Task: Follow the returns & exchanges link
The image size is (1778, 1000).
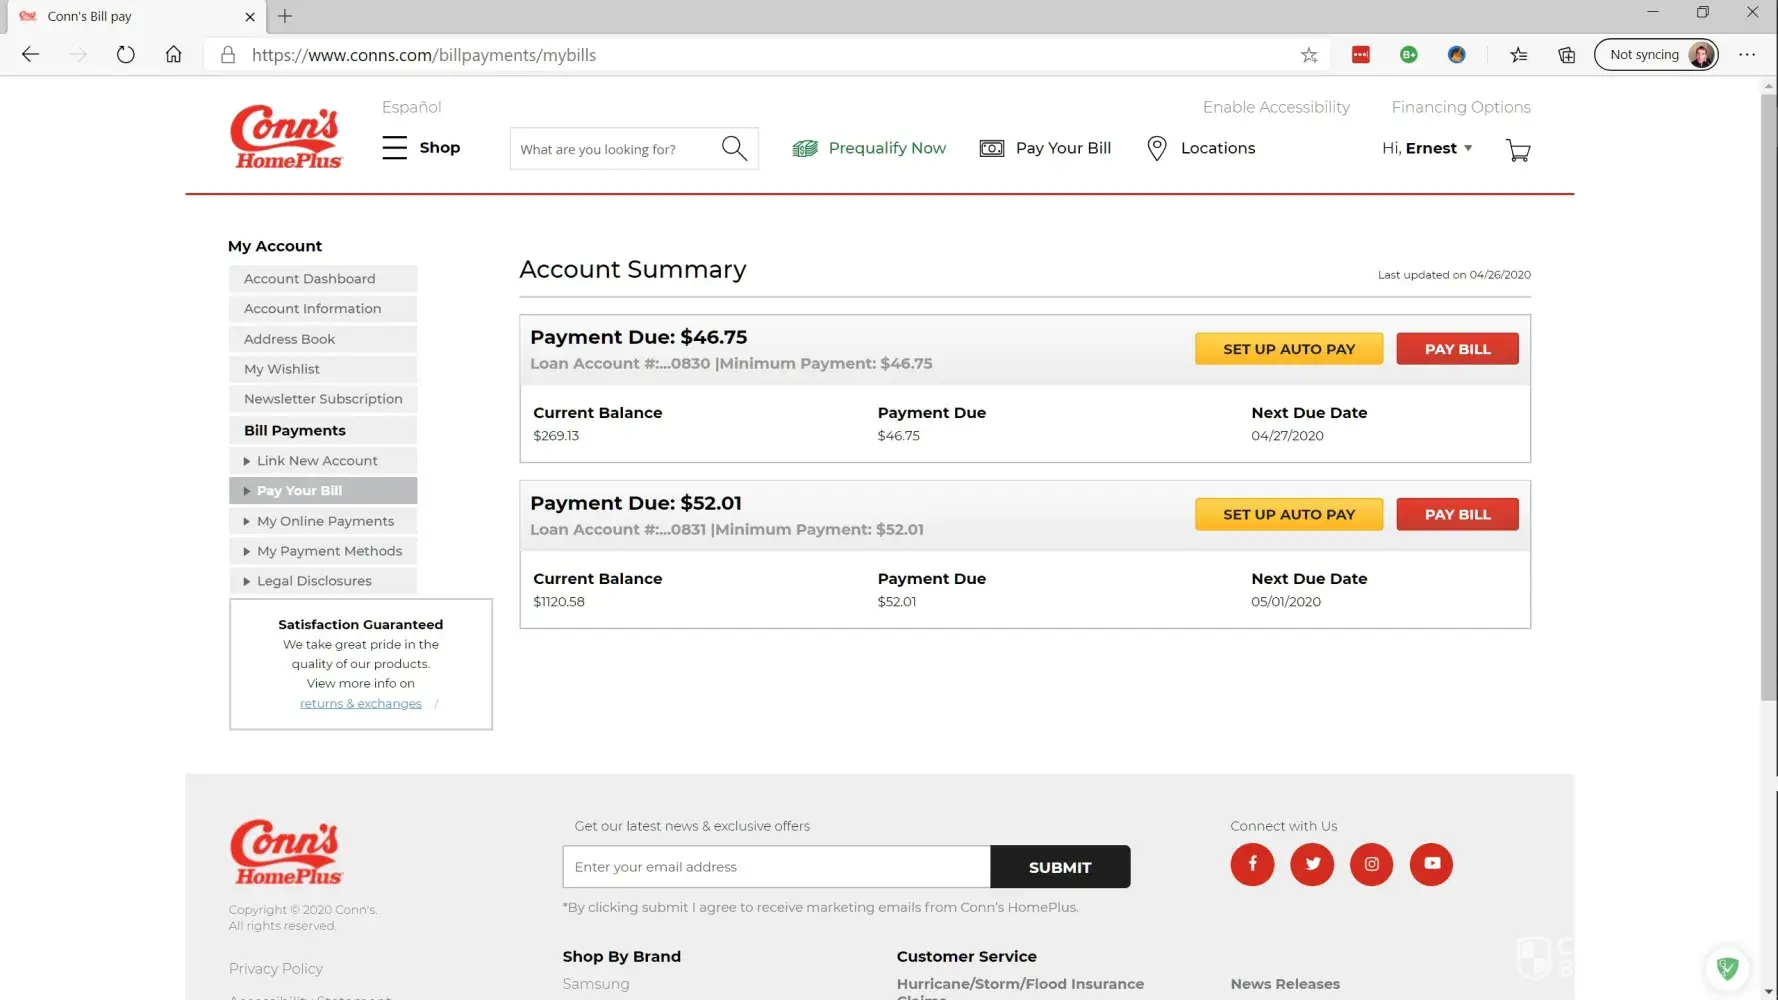Action: click(361, 704)
